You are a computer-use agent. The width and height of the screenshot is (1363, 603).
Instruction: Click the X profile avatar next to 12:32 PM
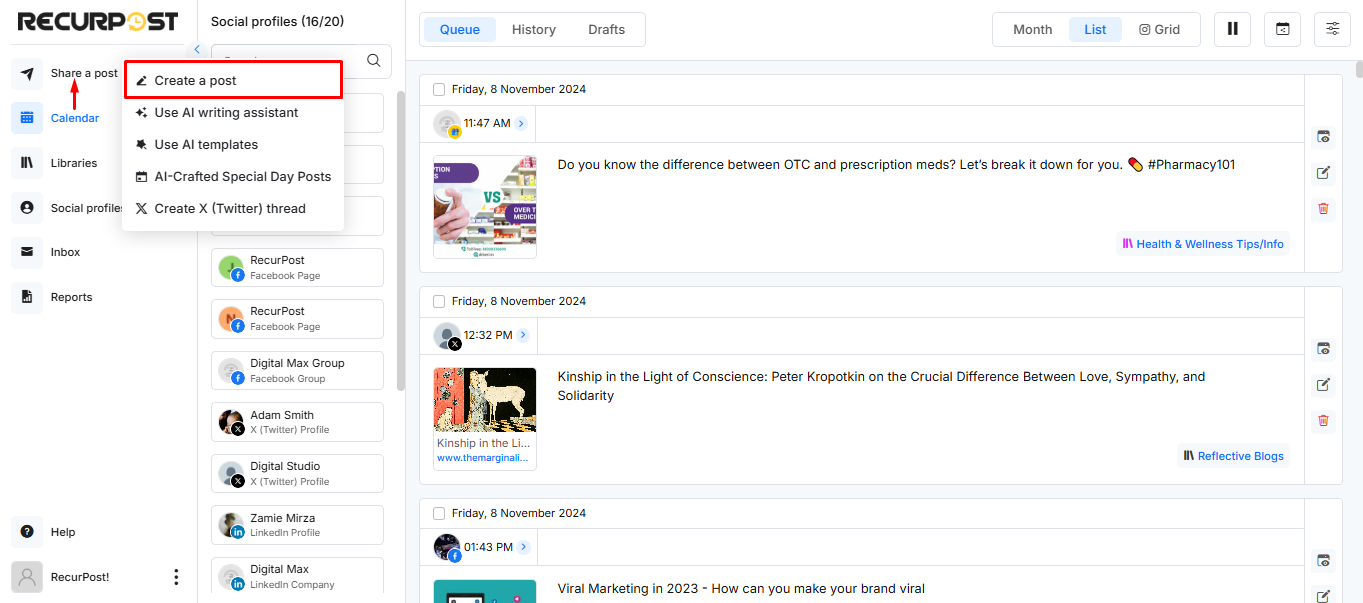tap(447, 336)
